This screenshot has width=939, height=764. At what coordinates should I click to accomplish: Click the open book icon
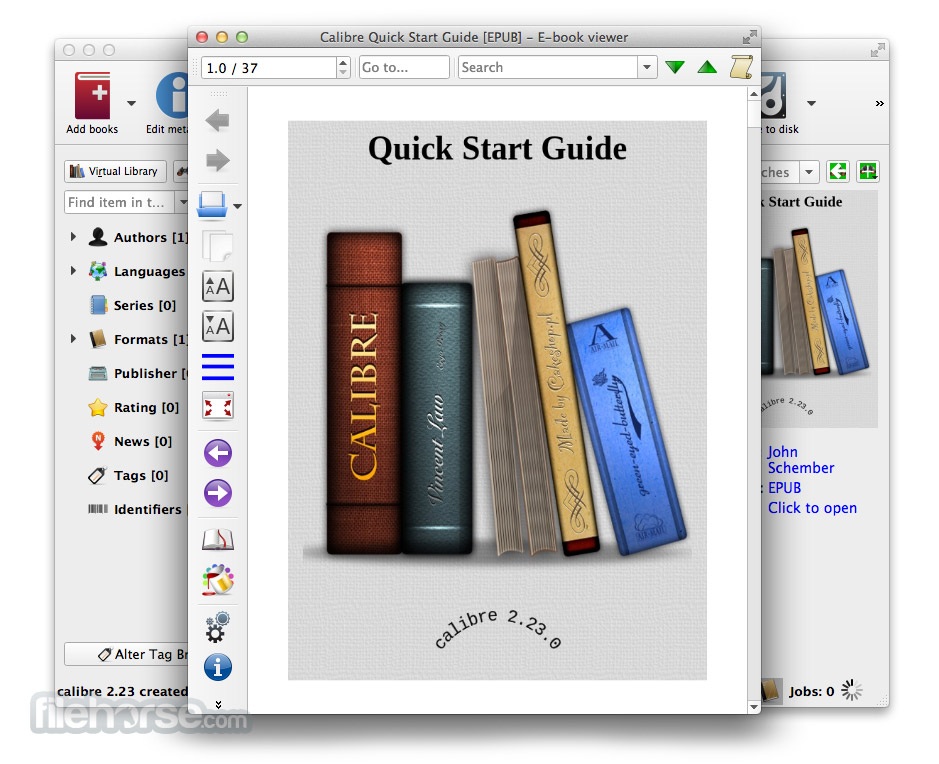[217, 539]
